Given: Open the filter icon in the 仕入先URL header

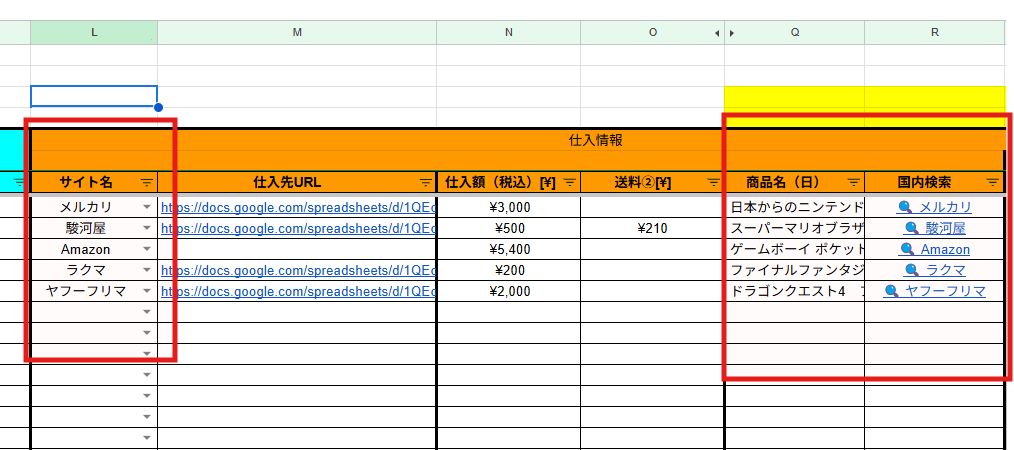Looking at the screenshot, I should (426, 182).
